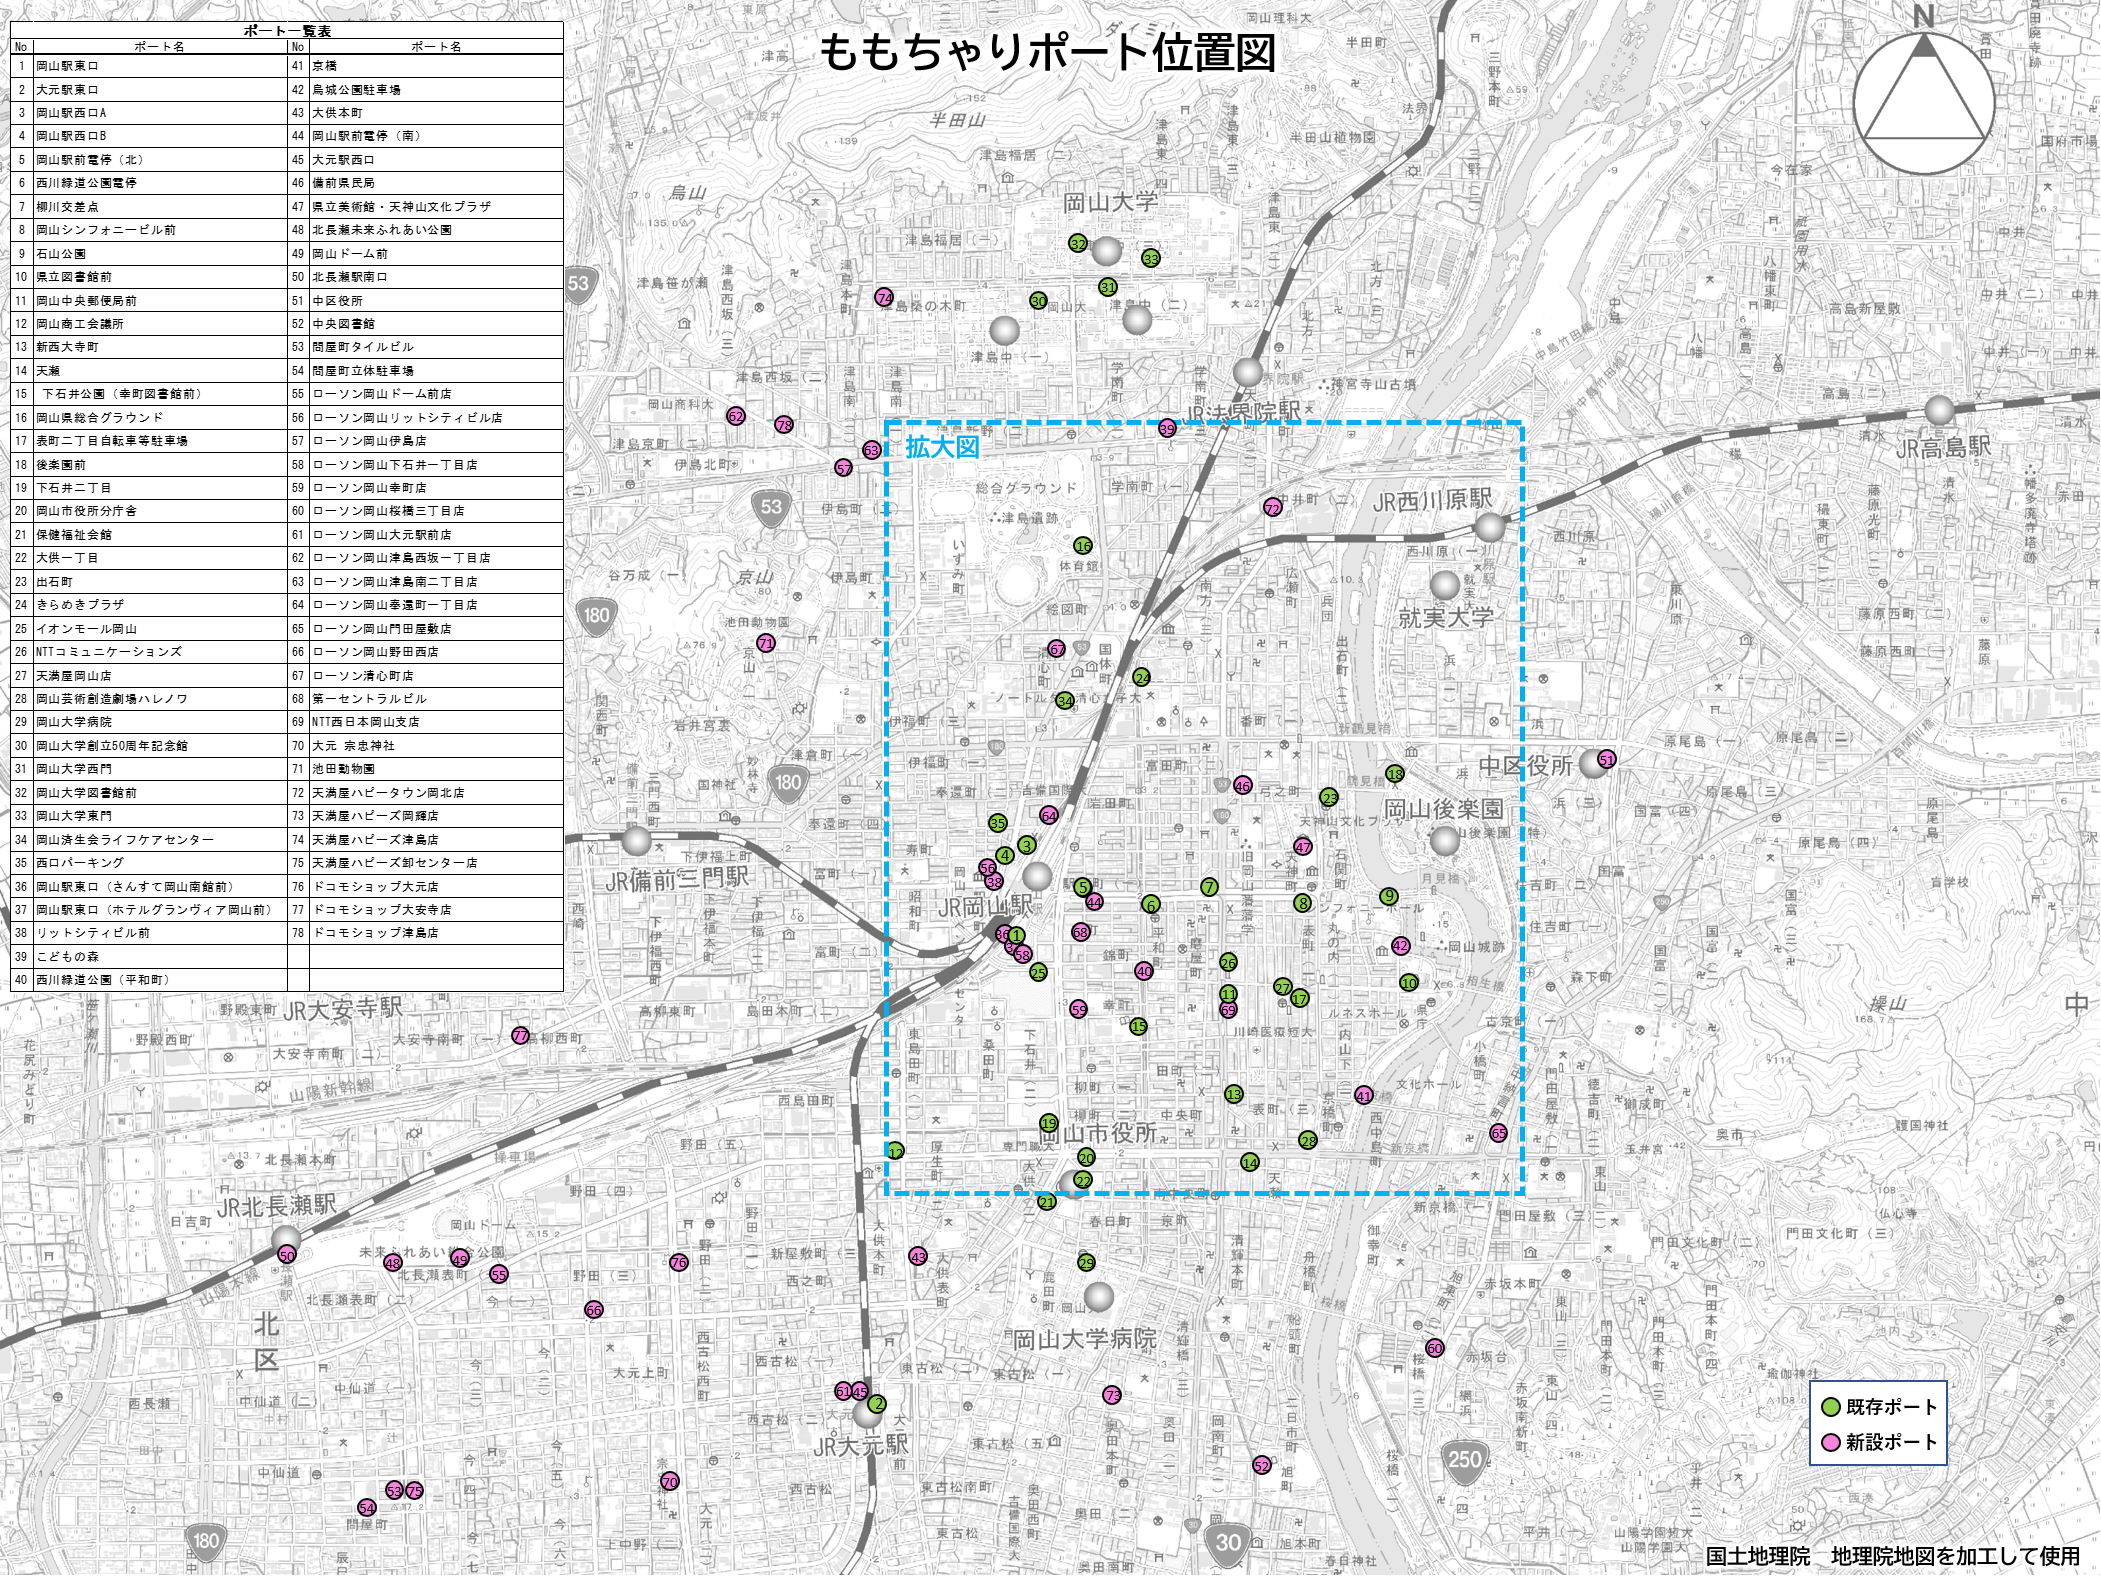This screenshot has width=2101, height=1586.
Task: Click the pink 新設ポート legend swatch
Action: tap(1831, 1443)
